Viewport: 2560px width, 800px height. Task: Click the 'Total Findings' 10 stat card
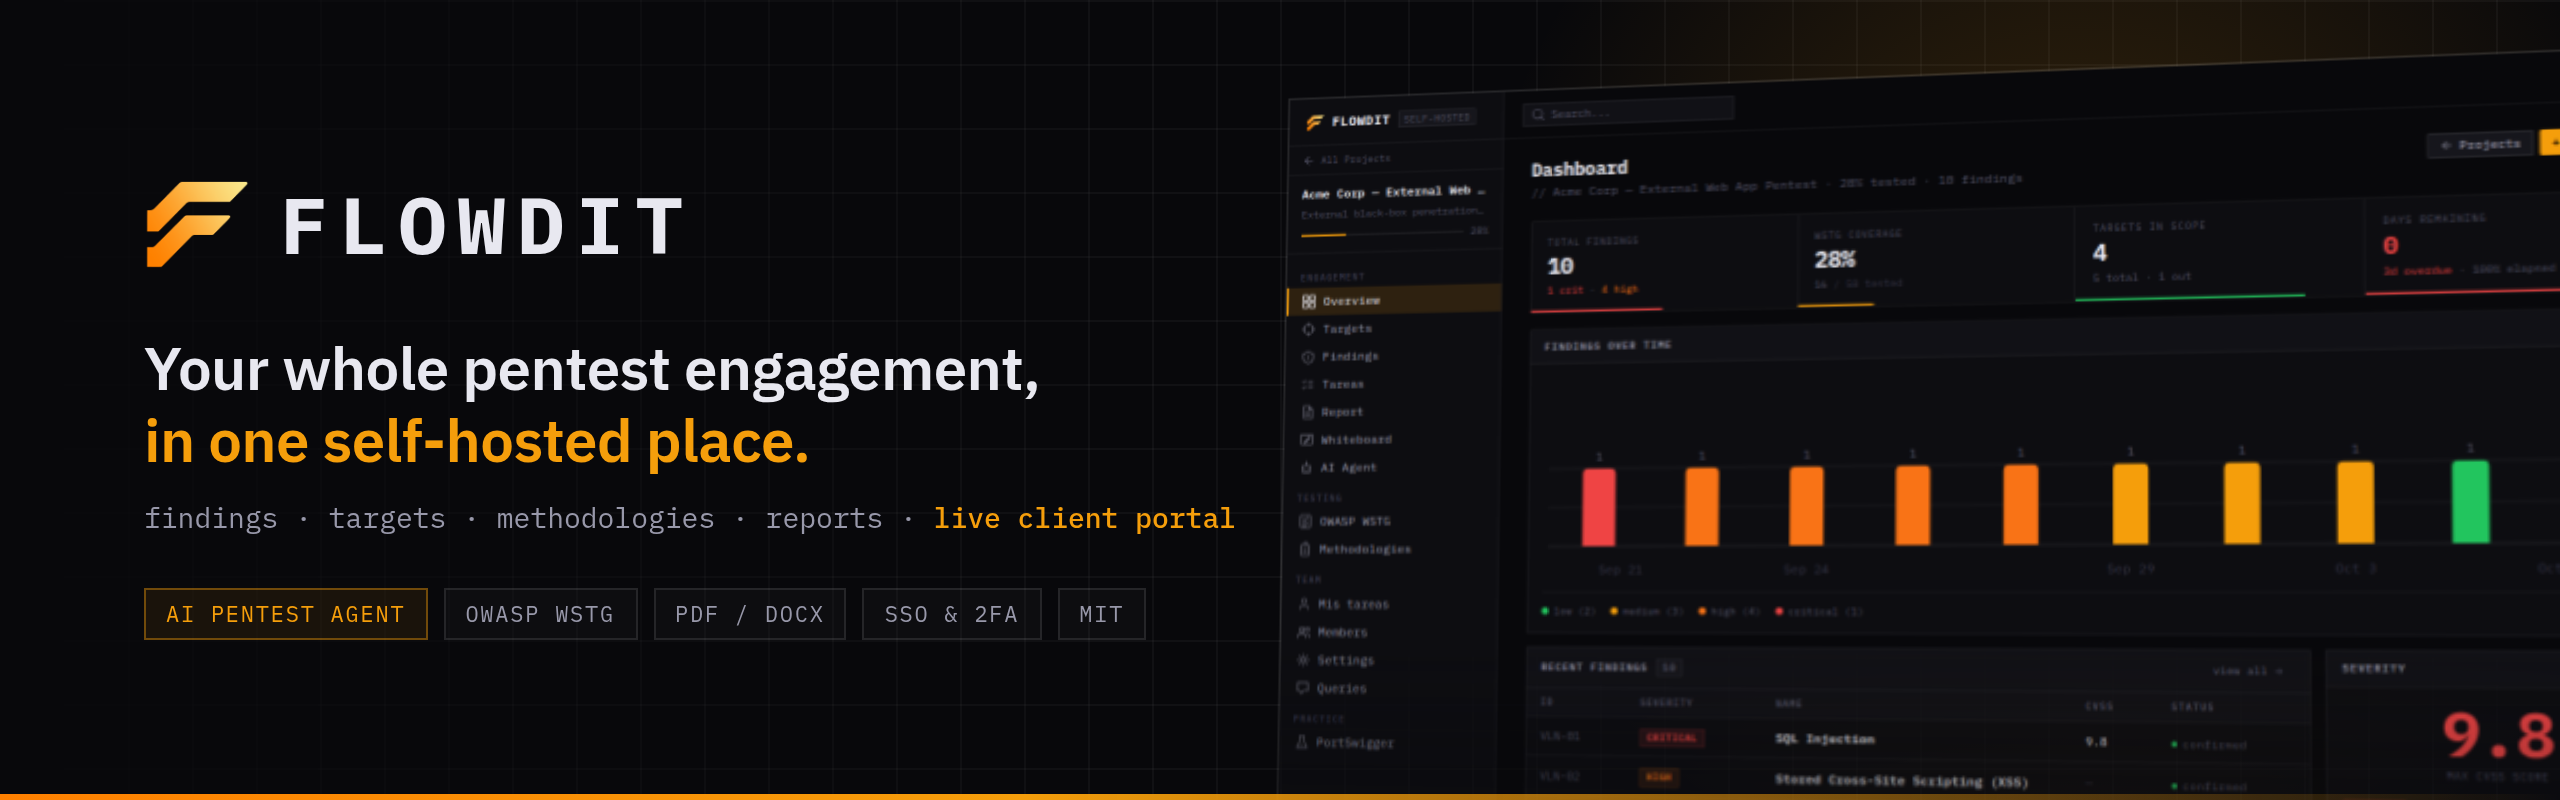pyautogui.click(x=1663, y=265)
